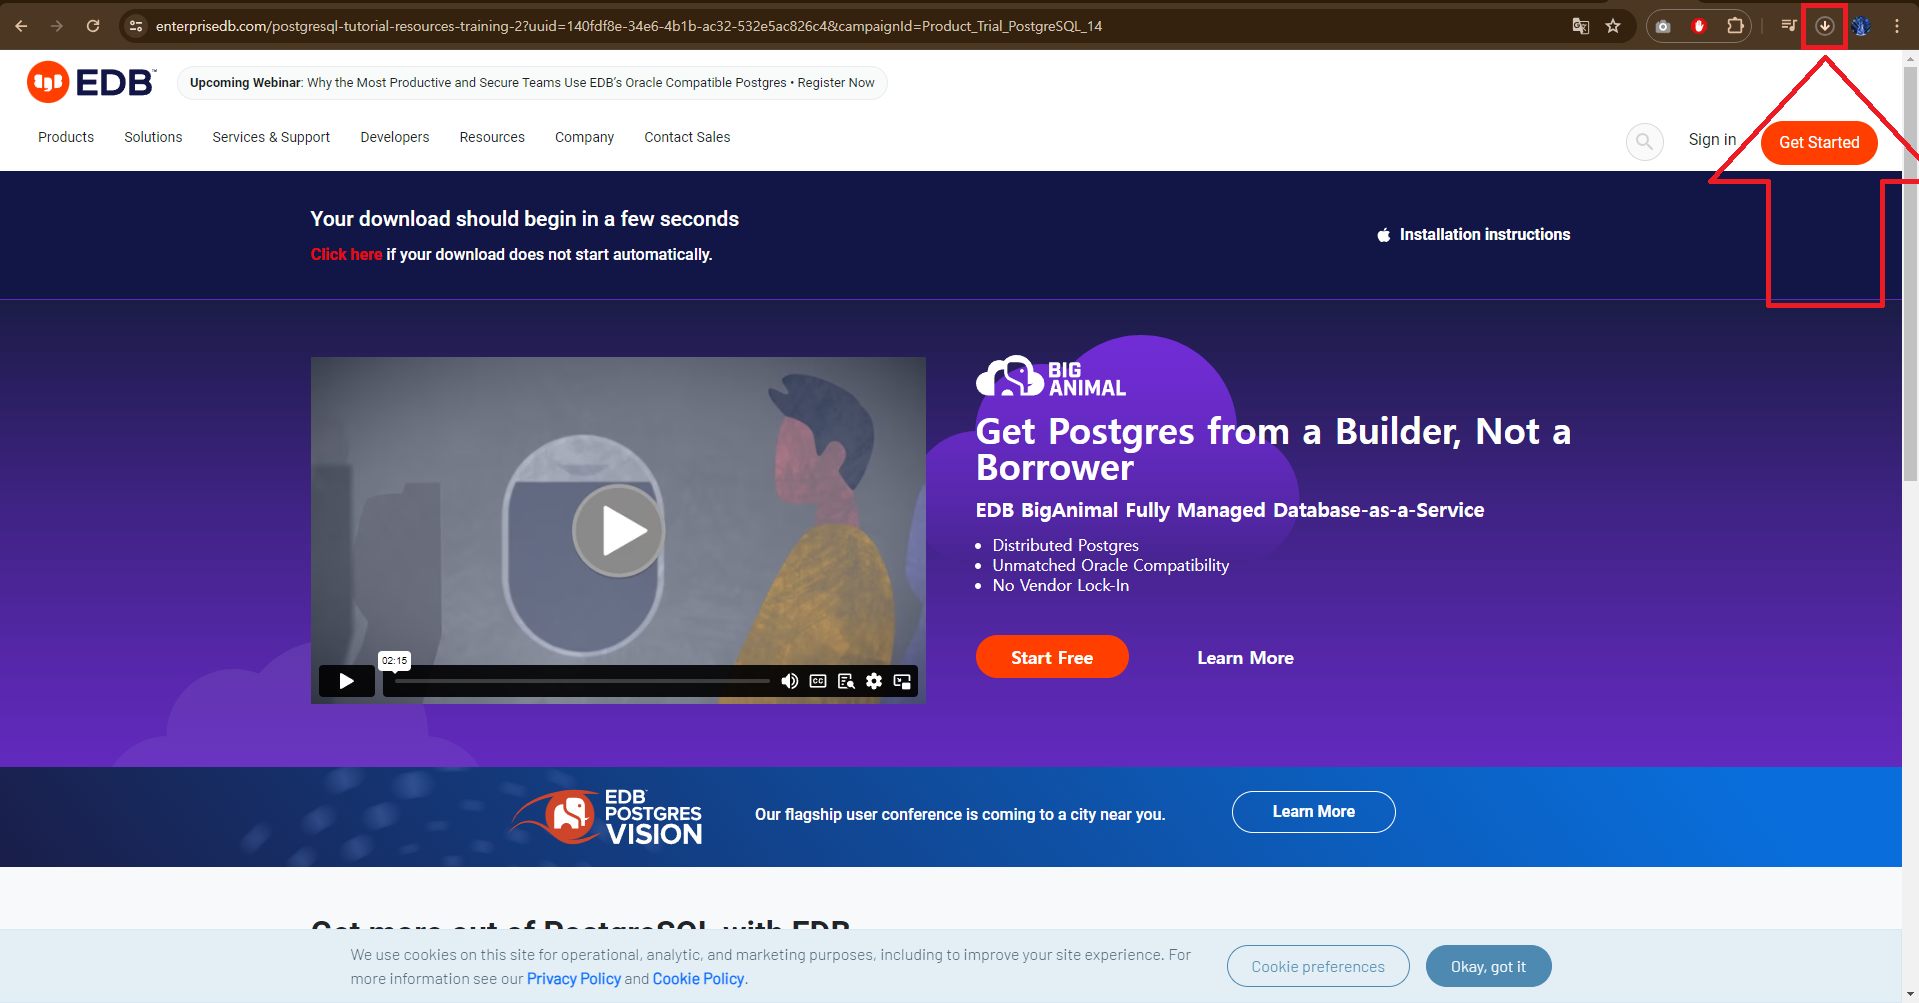This screenshot has height=1003, width=1919.
Task: Accept cookies with 'Okay, got it'
Action: click(1488, 966)
